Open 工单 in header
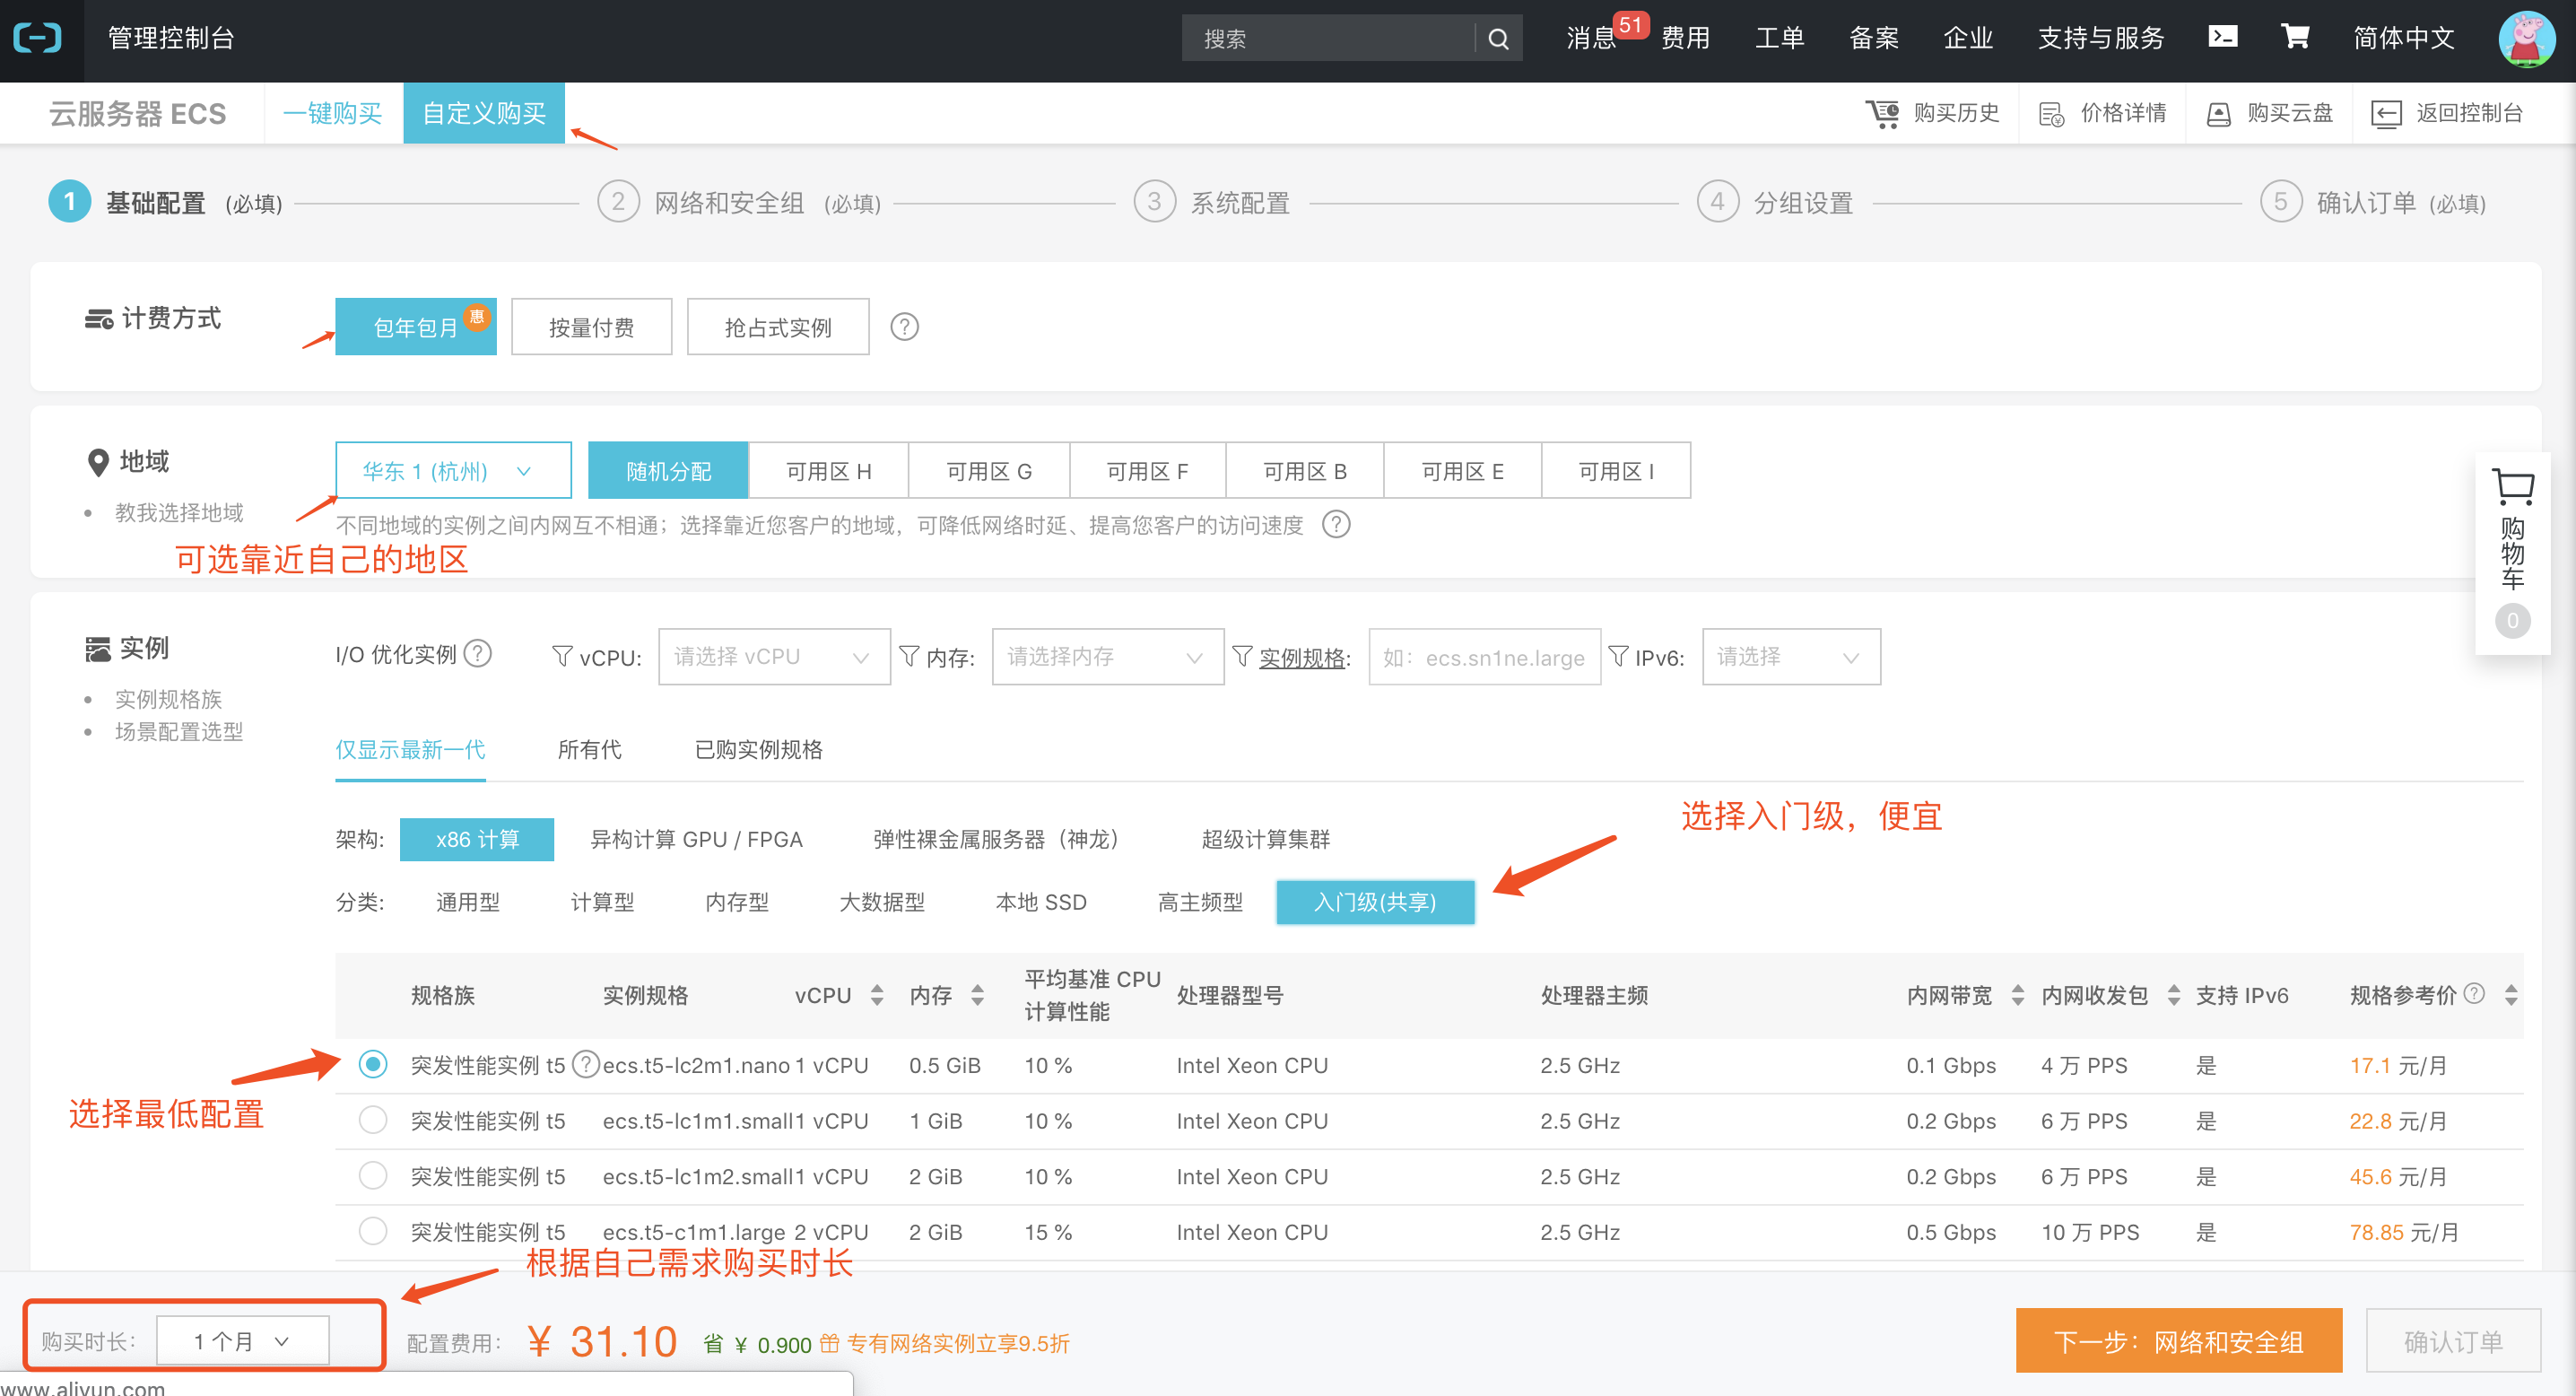This screenshot has width=2576, height=1396. click(x=1779, y=38)
